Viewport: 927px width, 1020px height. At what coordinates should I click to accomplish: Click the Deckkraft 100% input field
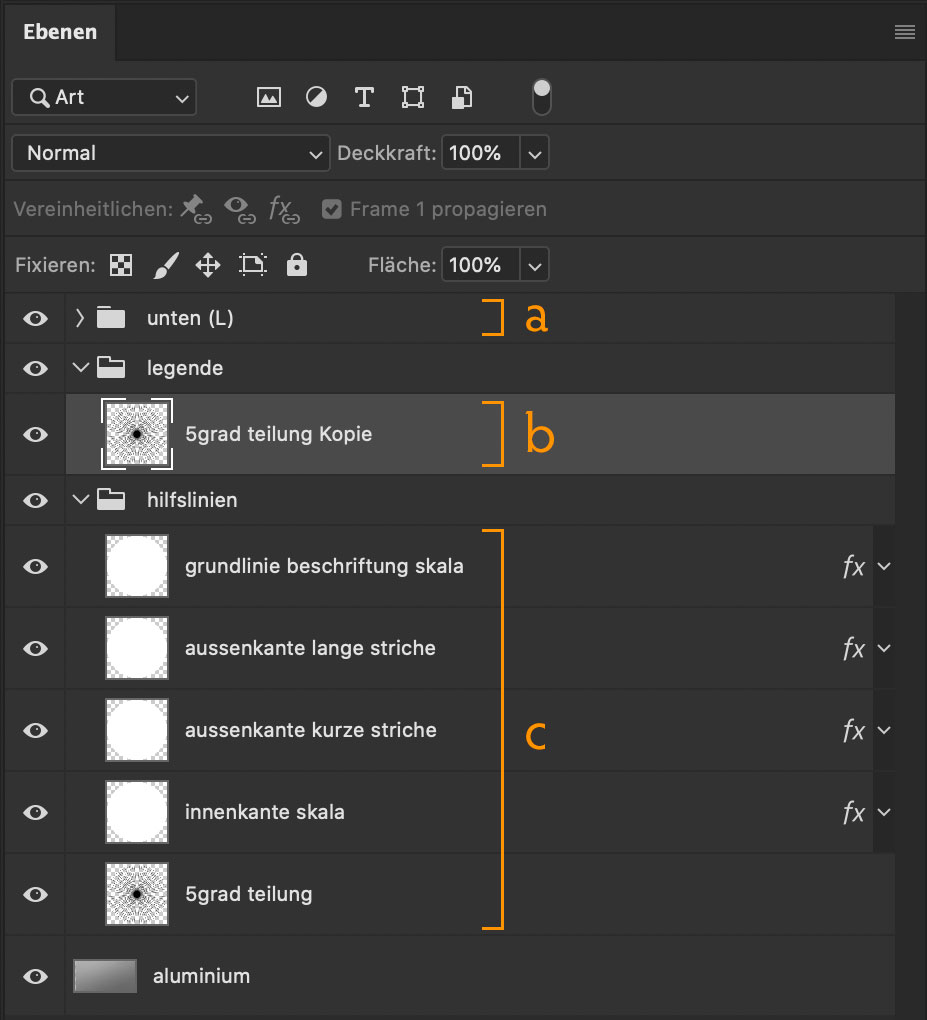tap(480, 153)
